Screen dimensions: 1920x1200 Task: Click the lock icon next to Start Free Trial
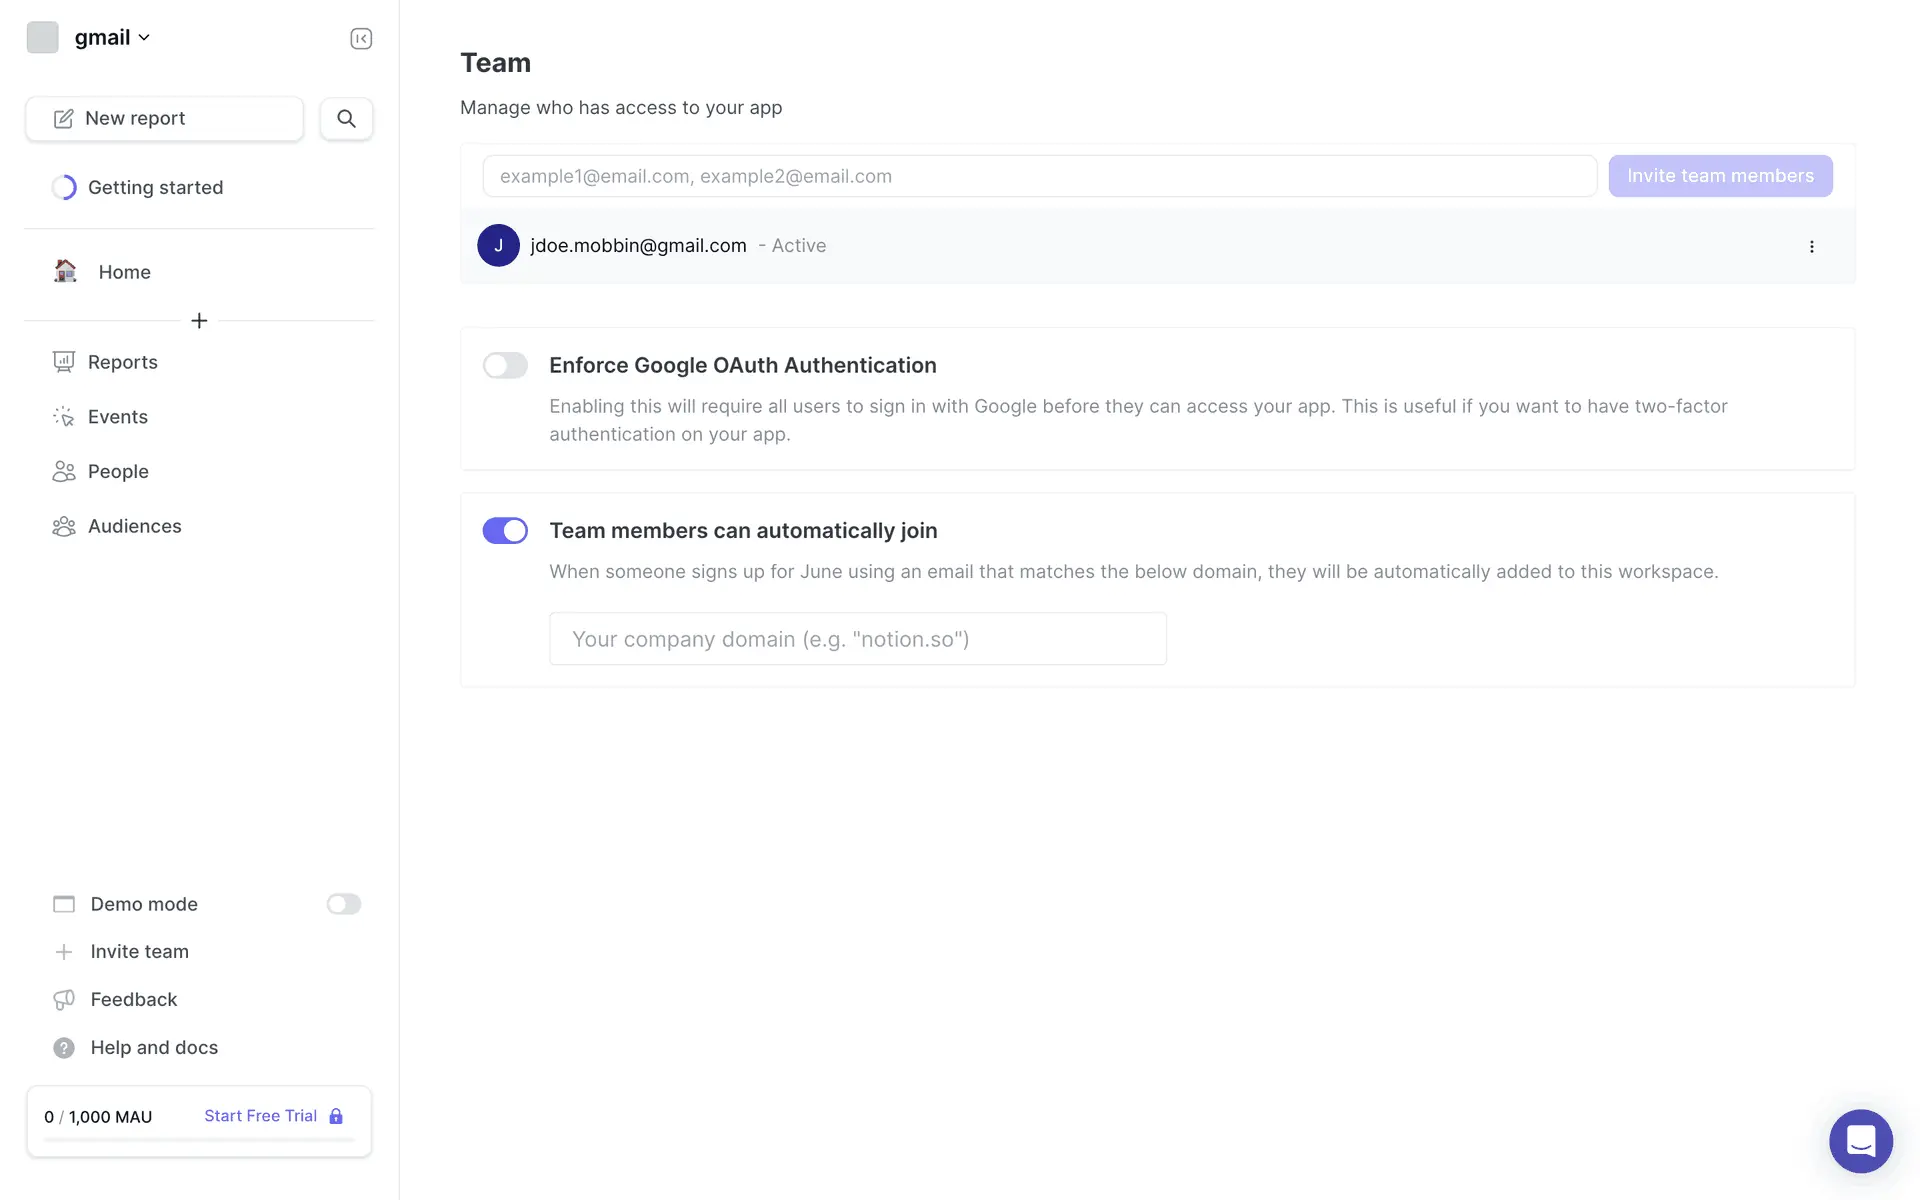point(336,1116)
